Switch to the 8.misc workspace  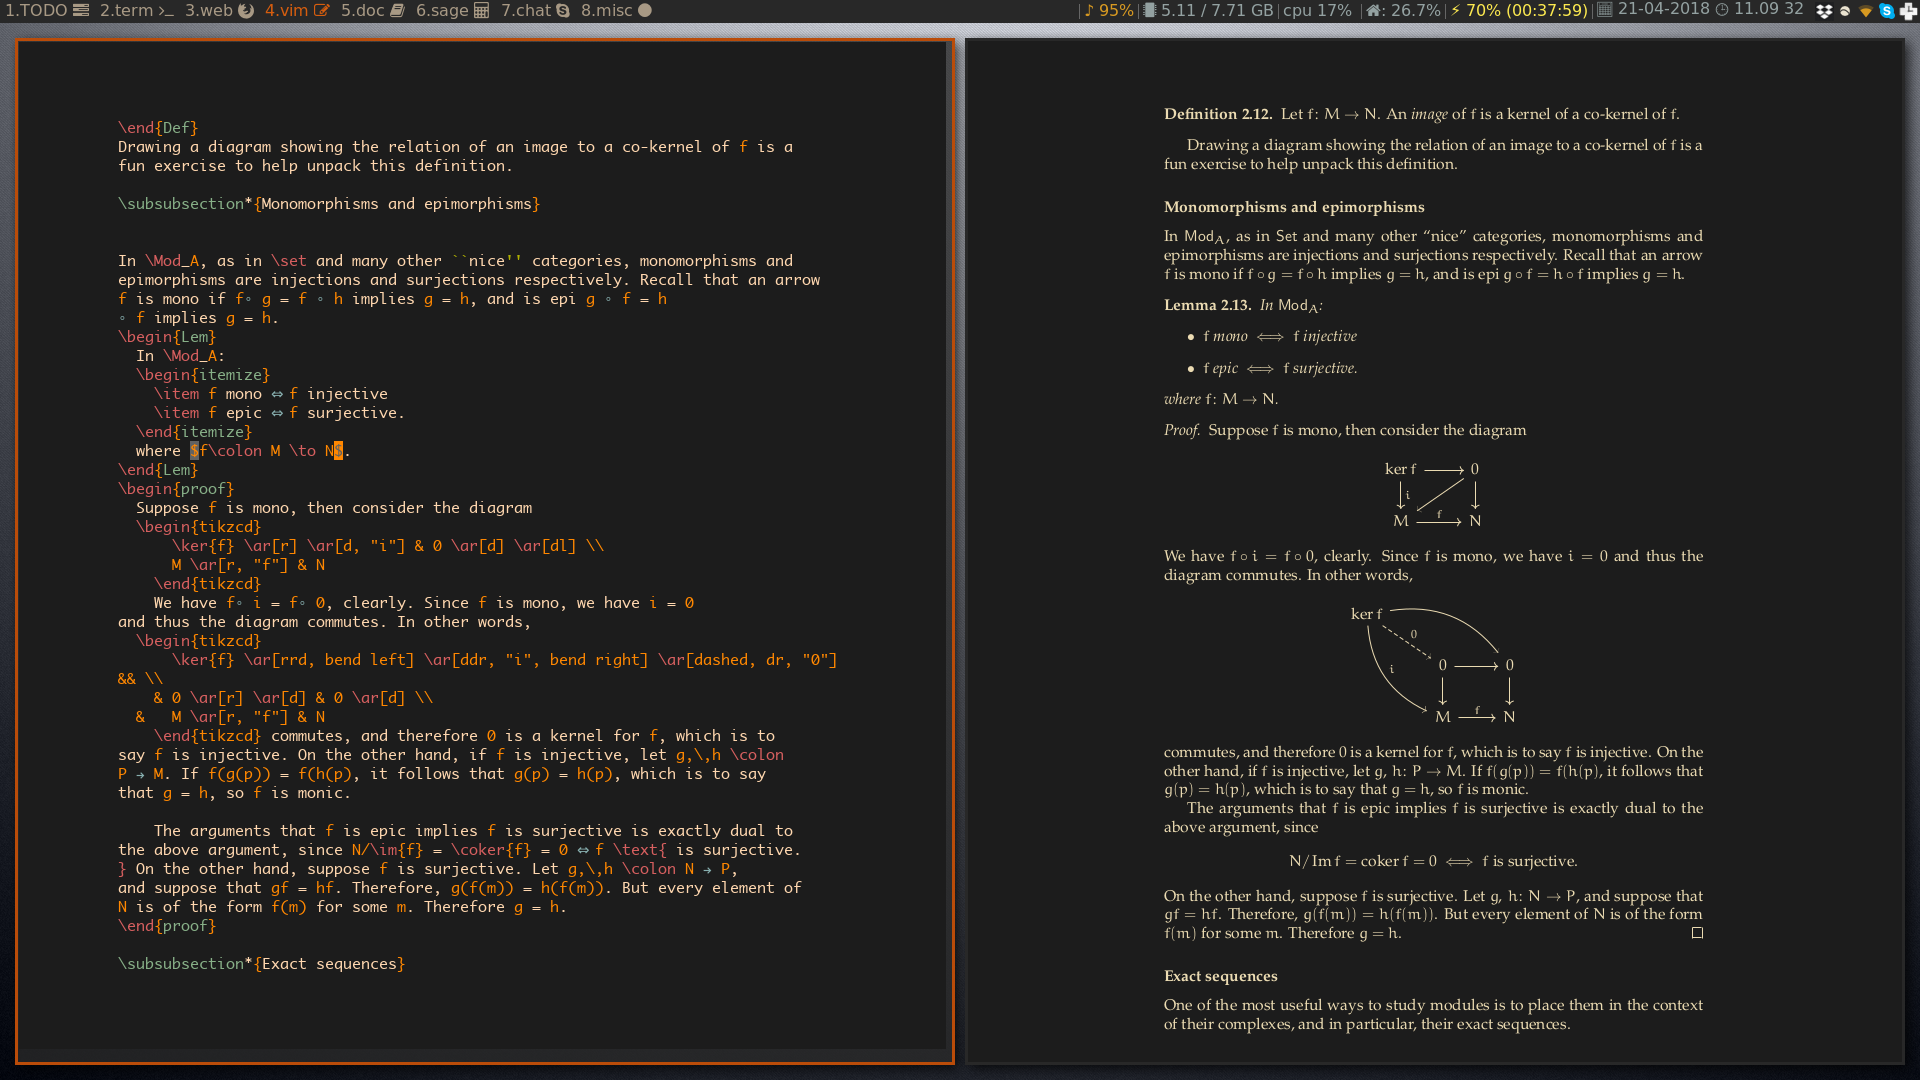click(x=616, y=10)
